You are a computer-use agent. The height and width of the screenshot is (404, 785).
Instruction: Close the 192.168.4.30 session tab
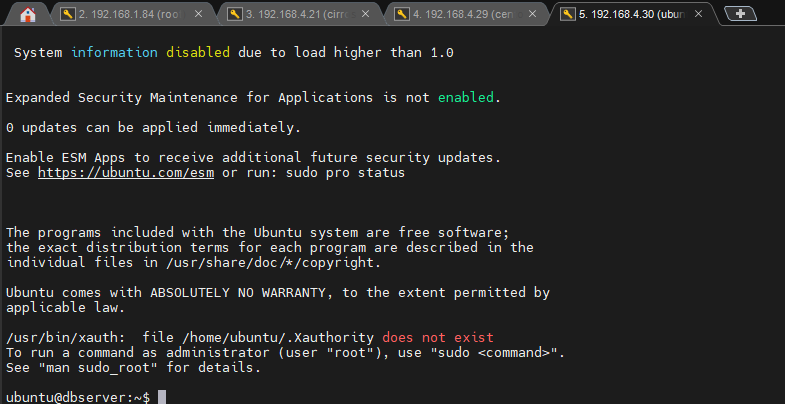point(698,15)
